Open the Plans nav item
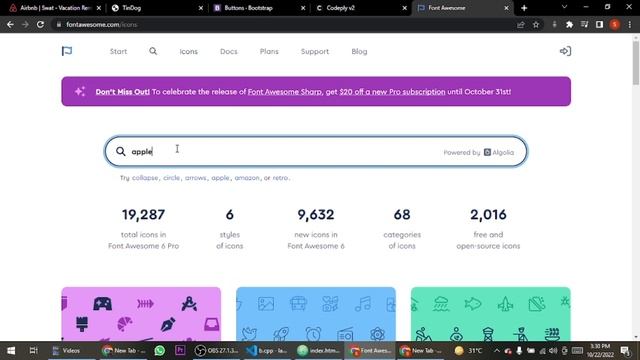The image size is (640, 360). click(x=269, y=51)
